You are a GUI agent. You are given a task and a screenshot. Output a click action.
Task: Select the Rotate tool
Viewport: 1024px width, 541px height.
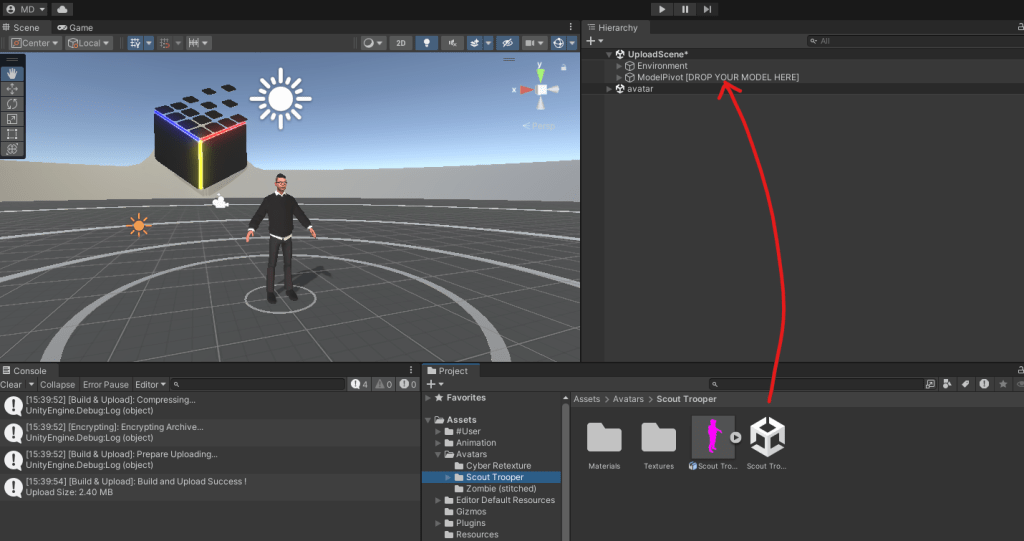pyautogui.click(x=12, y=104)
